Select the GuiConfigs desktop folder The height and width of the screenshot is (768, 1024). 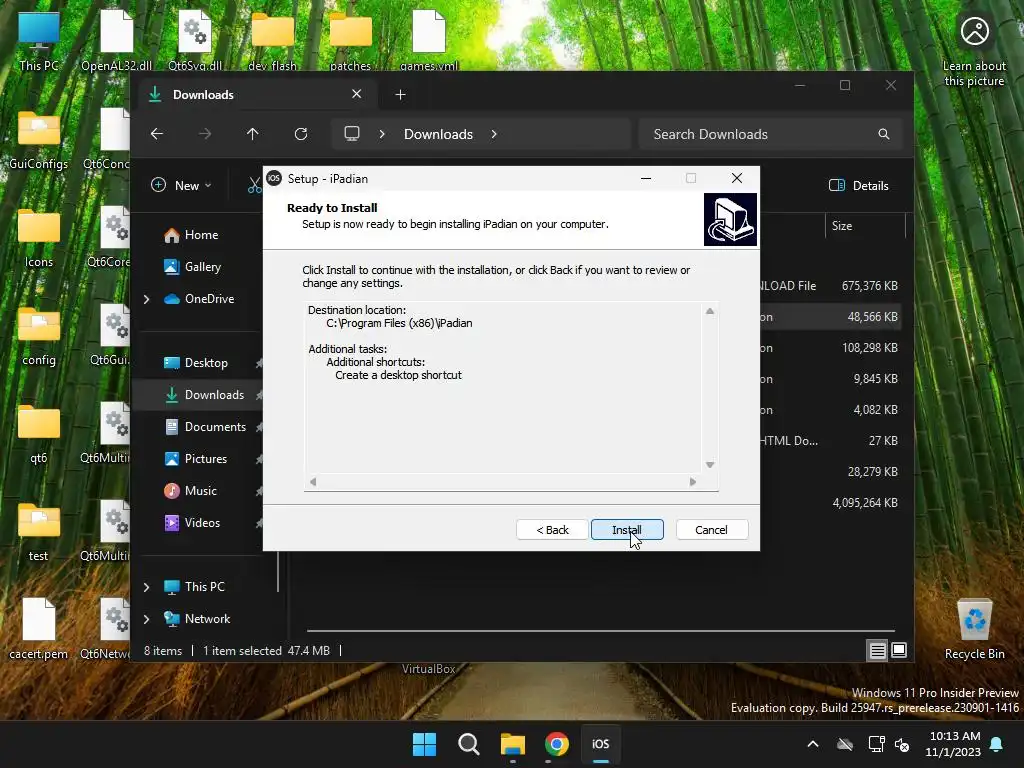[39, 140]
